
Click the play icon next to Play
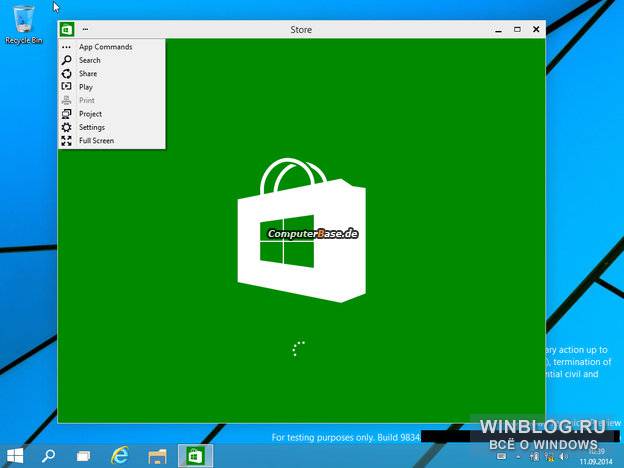pyautogui.click(x=66, y=86)
